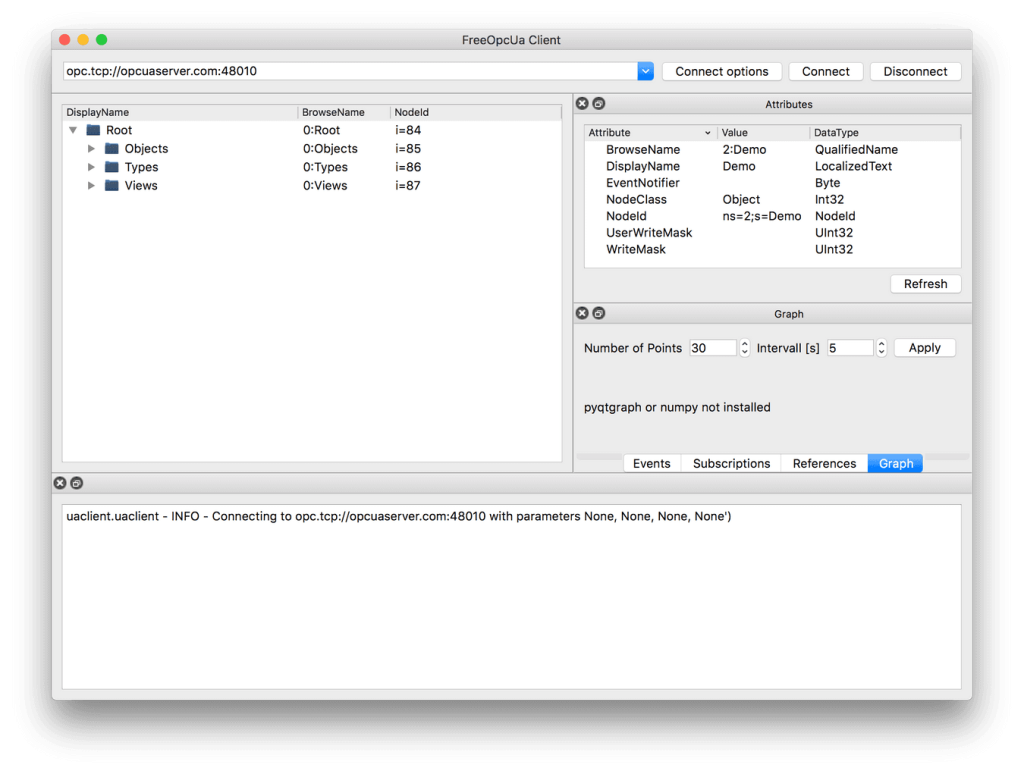Expand the Views tree node
The image size is (1024, 774).
click(91, 186)
